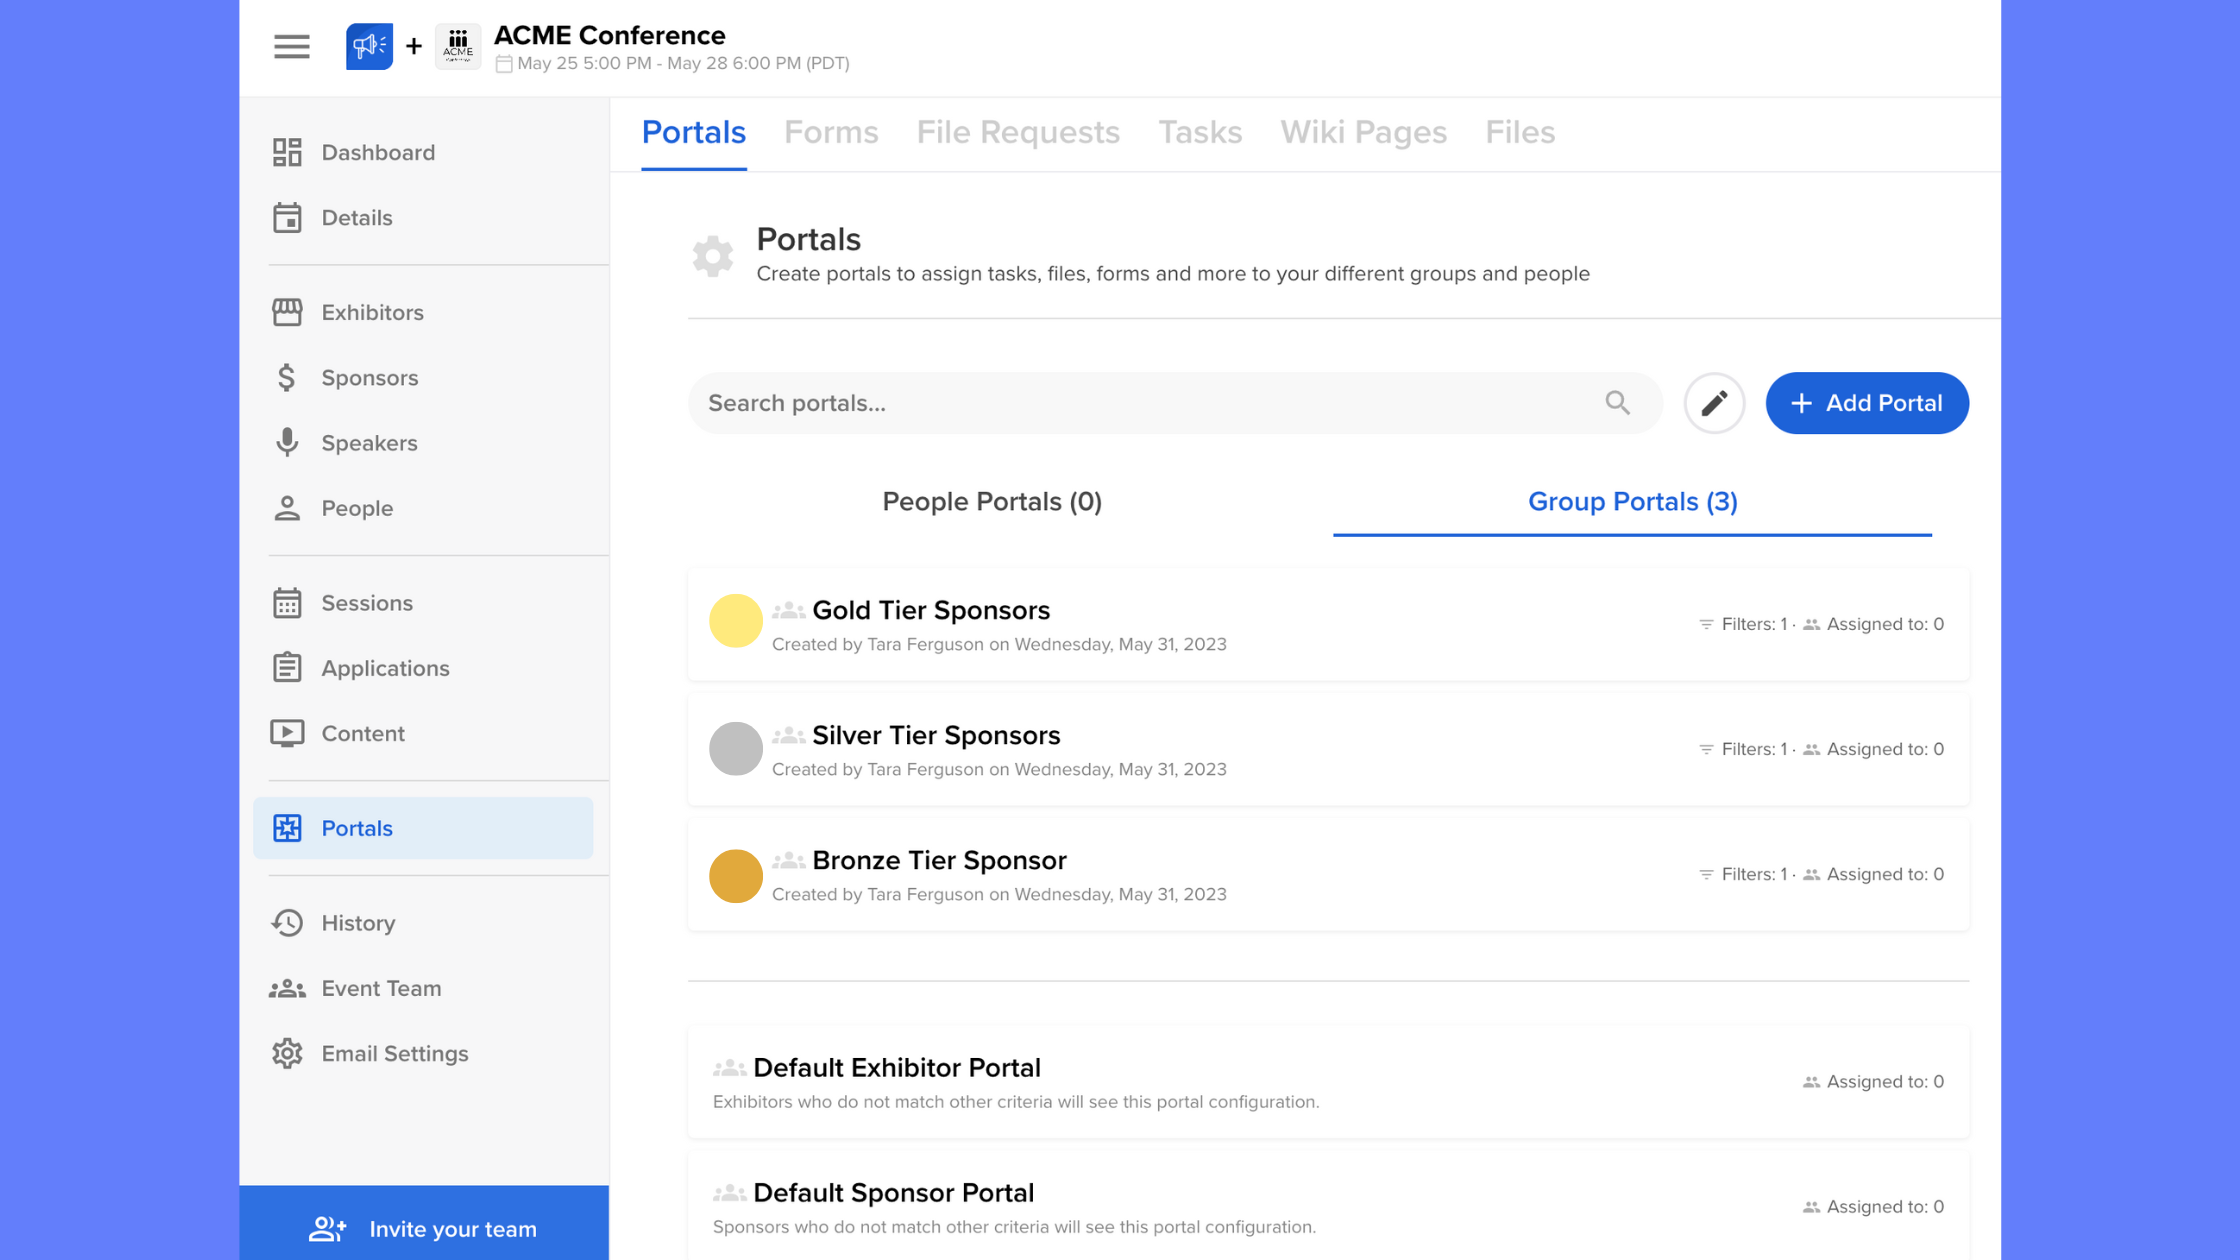Click the Portals settings gear icon
Image resolution: width=2240 pixels, height=1260 pixels.
pyautogui.click(x=712, y=256)
